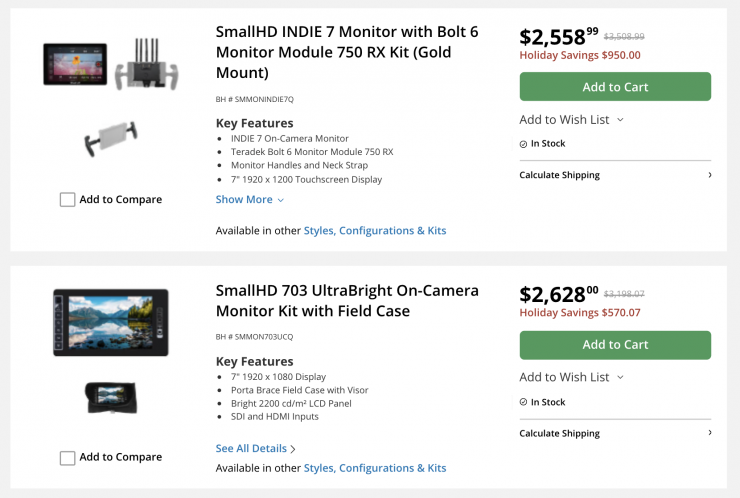The image size is (740, 498).
Task: Open Add to Wish List dropdown, INDIE 7
Action: tap(571, 119)
